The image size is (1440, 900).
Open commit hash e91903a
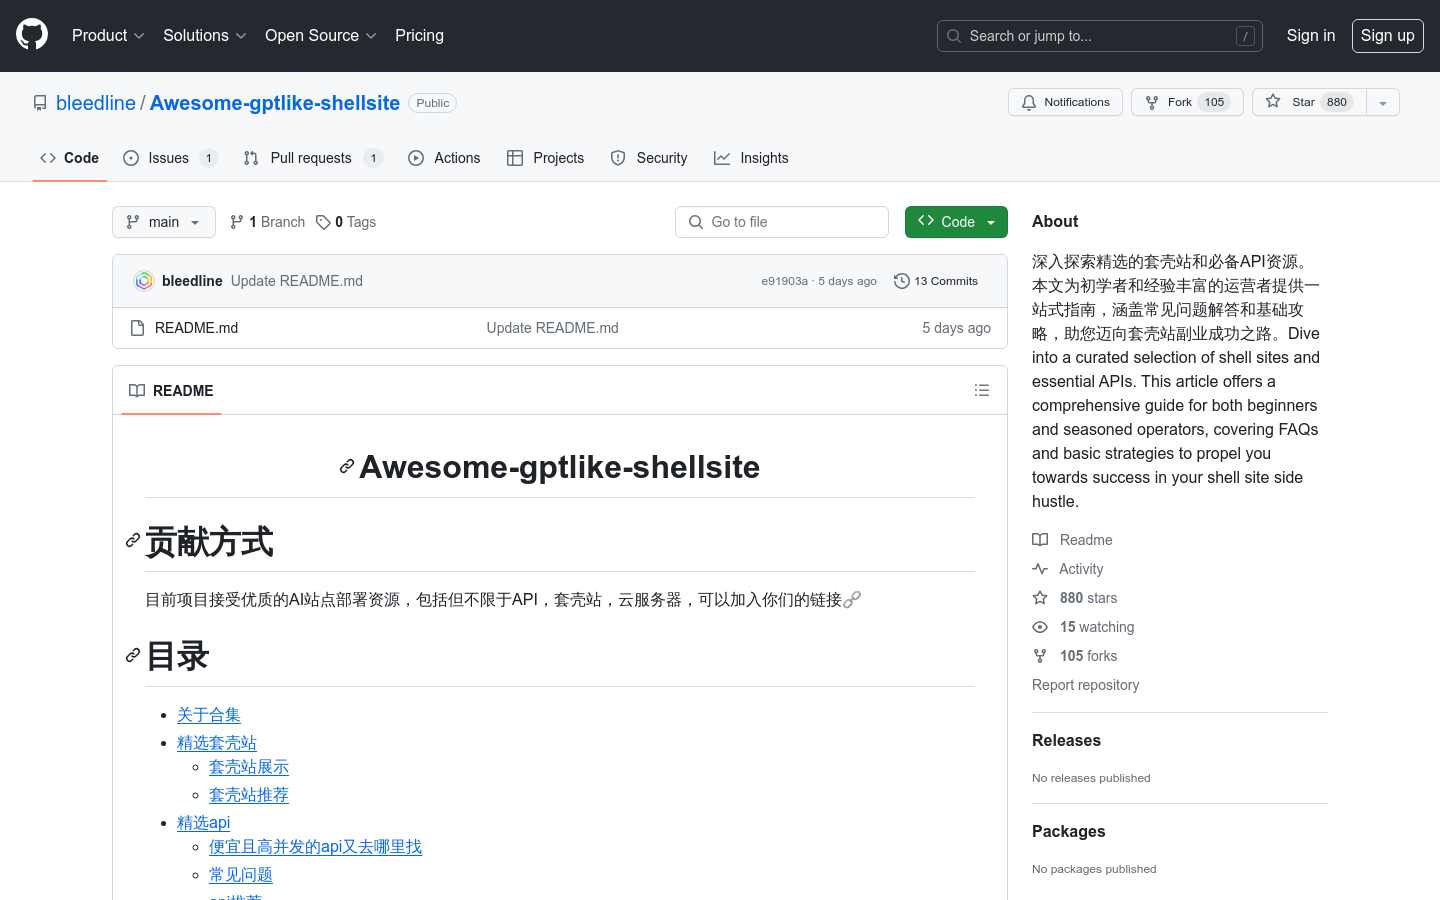[x=784, y=281]
